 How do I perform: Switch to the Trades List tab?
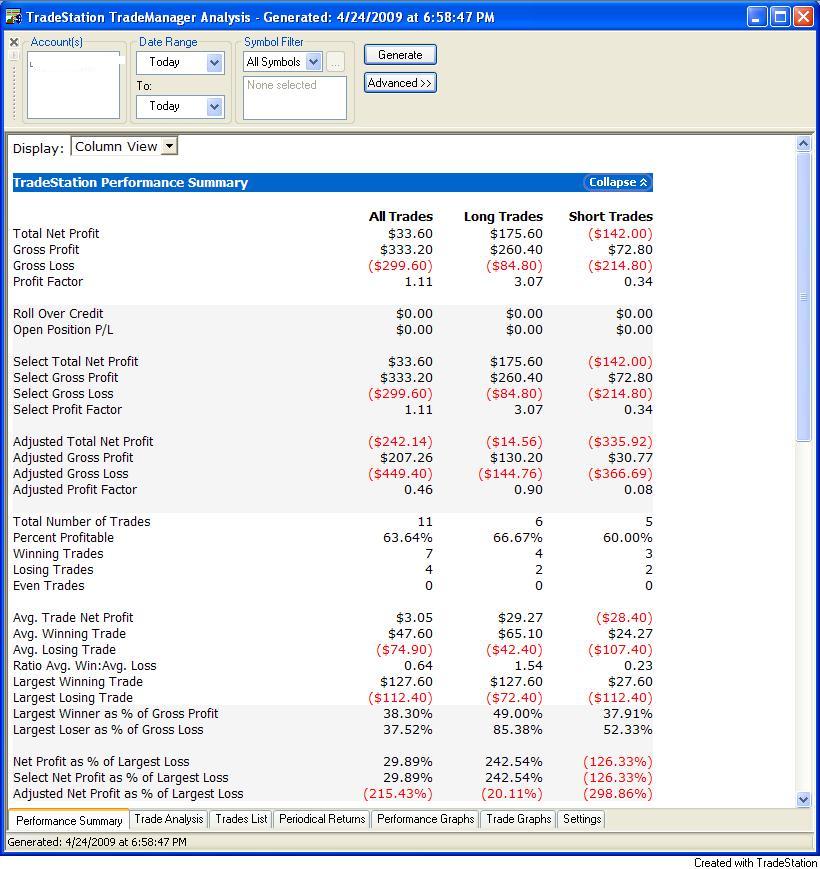pos(241,819)
